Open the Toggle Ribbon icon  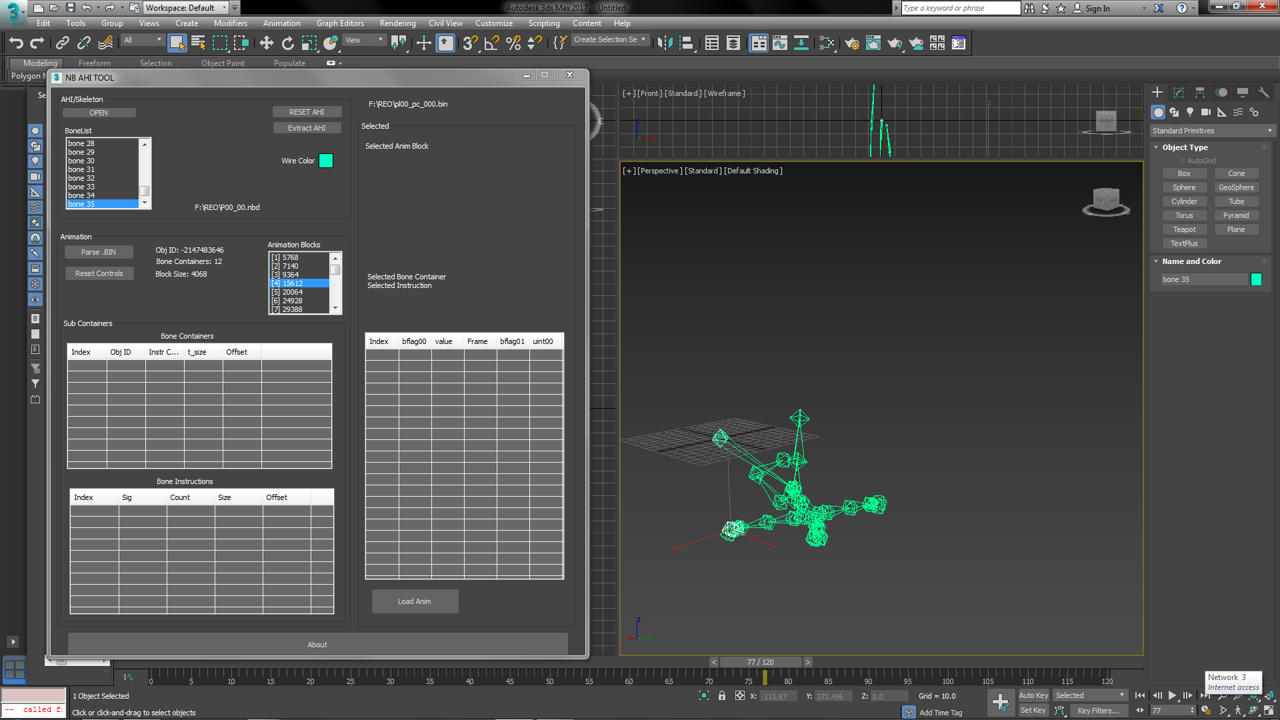759,43
